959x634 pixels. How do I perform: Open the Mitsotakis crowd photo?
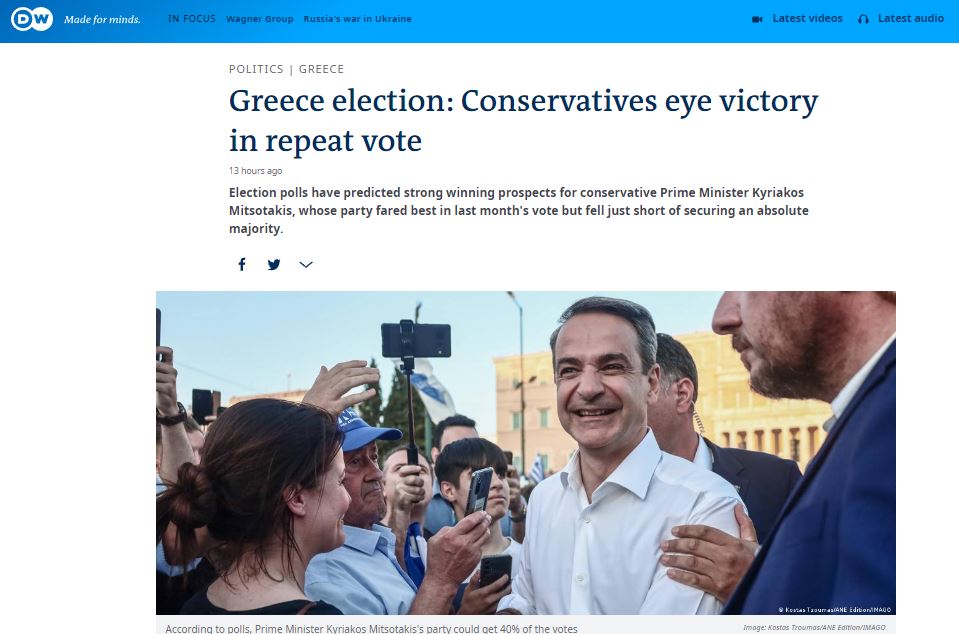coord(525,452)
